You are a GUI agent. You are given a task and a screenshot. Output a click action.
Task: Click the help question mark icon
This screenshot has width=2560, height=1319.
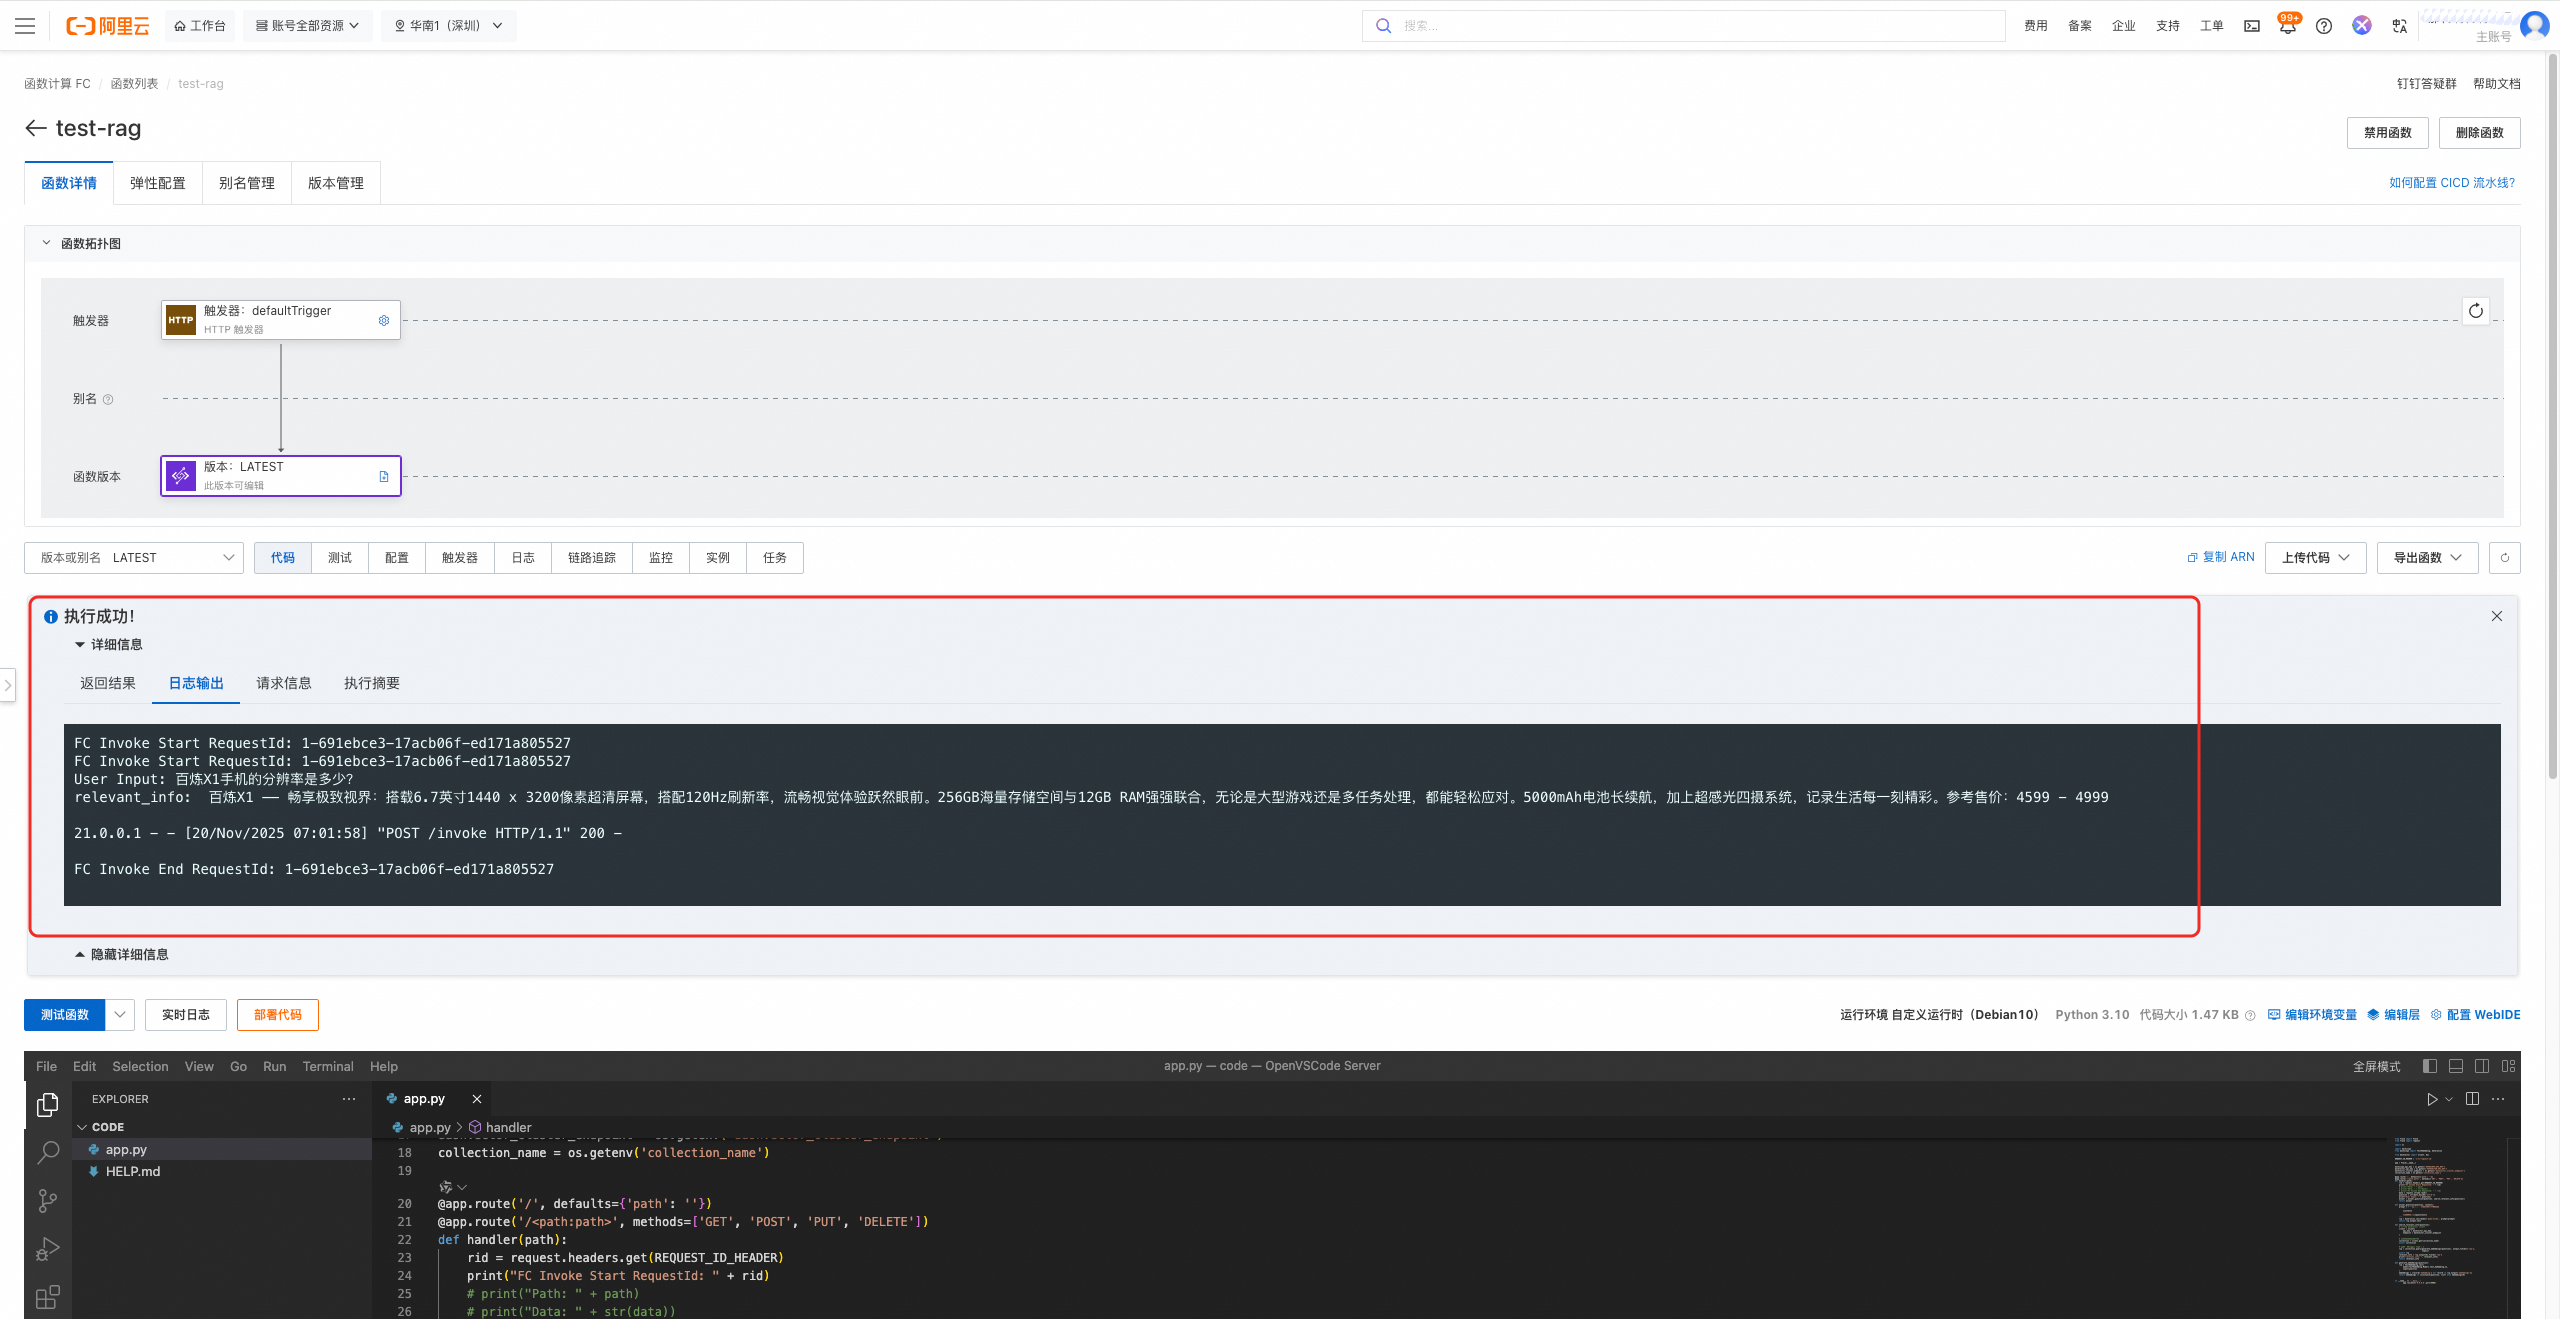[x=2324, y=26]
